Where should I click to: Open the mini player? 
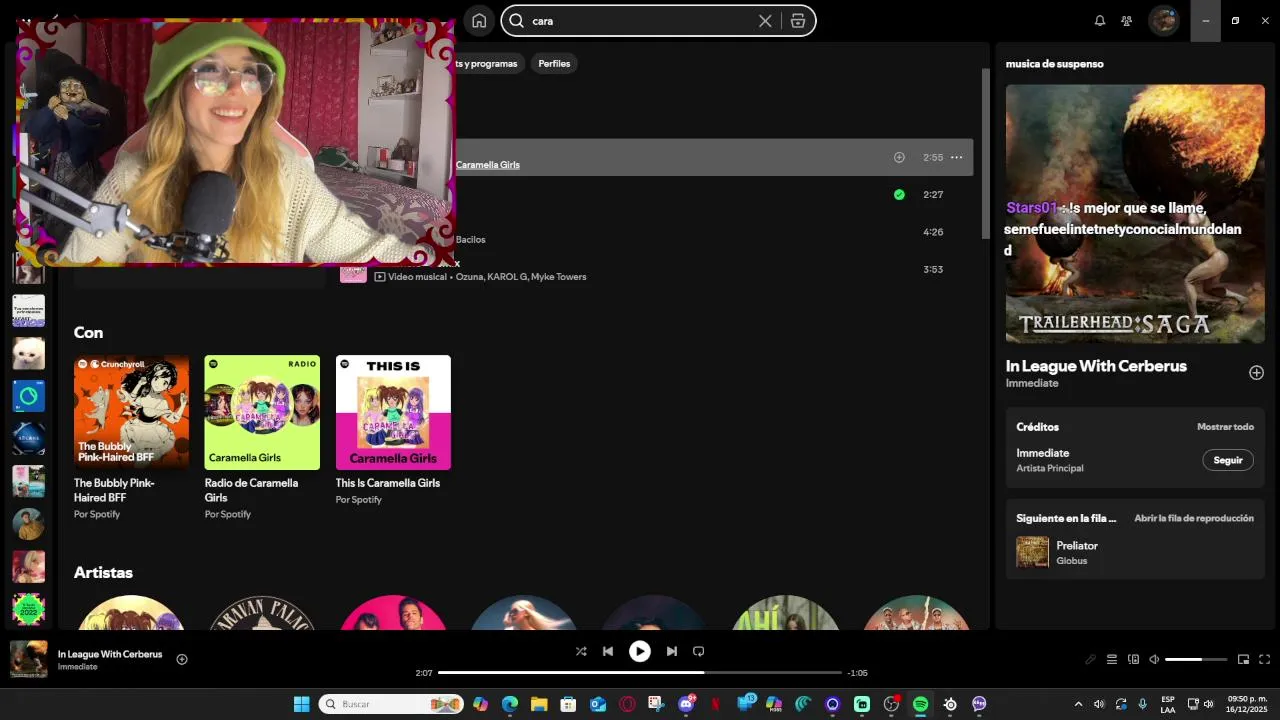tap(1244, 659)
